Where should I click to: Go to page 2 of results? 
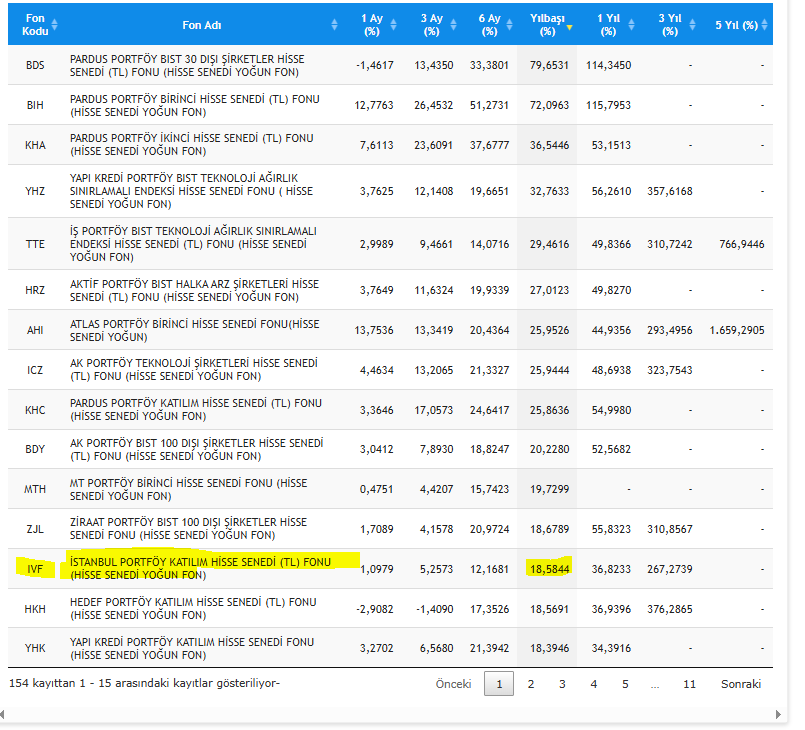(x=531, y=684)
